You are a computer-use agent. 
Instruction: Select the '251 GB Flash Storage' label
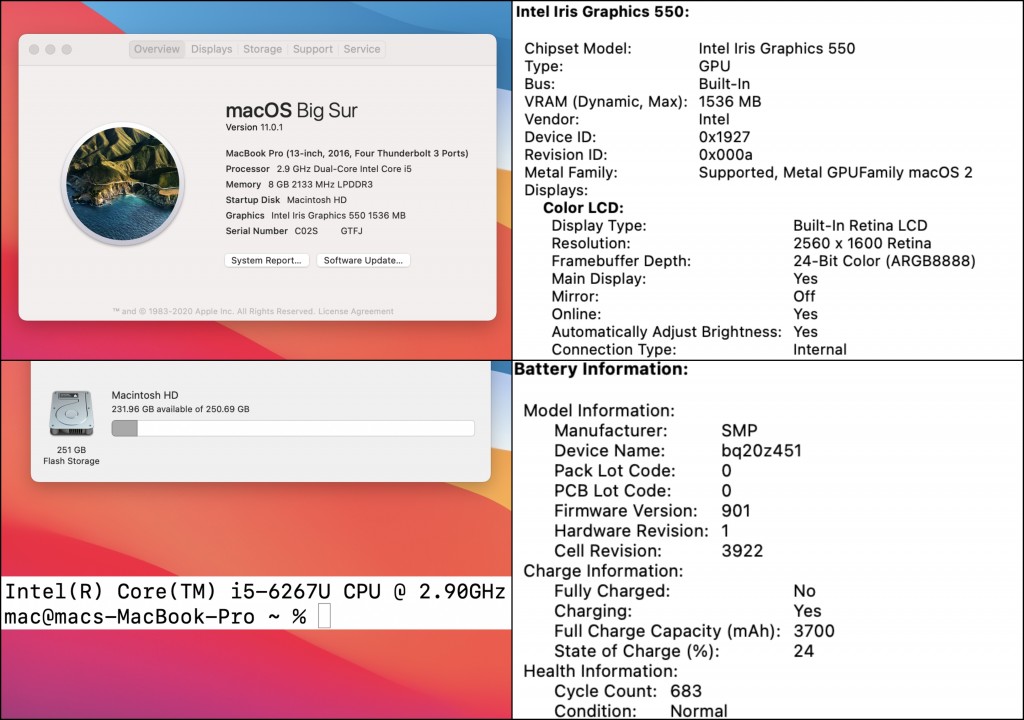click(x=71, y=455)
